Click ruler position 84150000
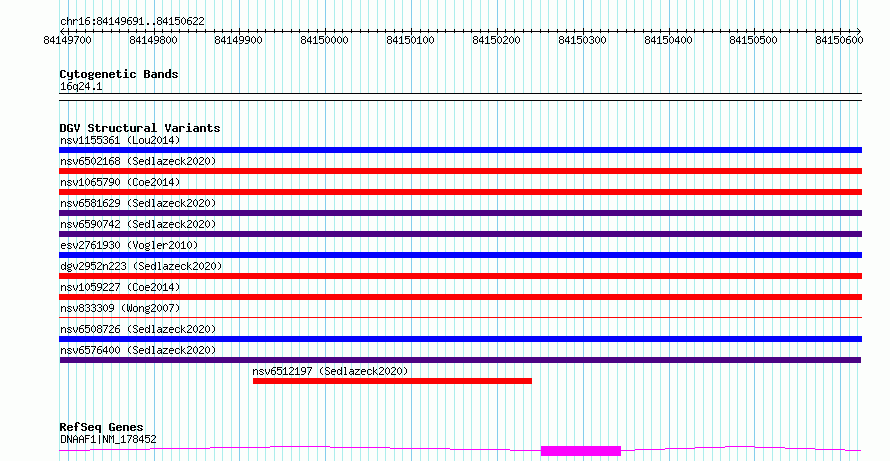This screenshot has height=461, width=890. pyautogui.click(x=324, y=40)
